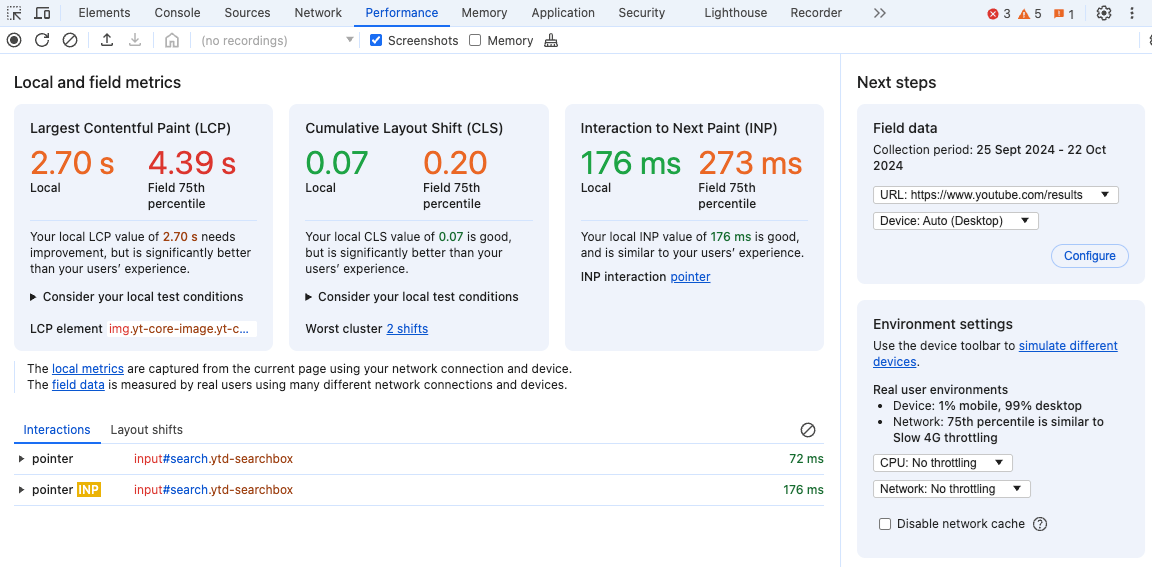
Task: Activate the inspect element picker icon
Action: point(14,13)
